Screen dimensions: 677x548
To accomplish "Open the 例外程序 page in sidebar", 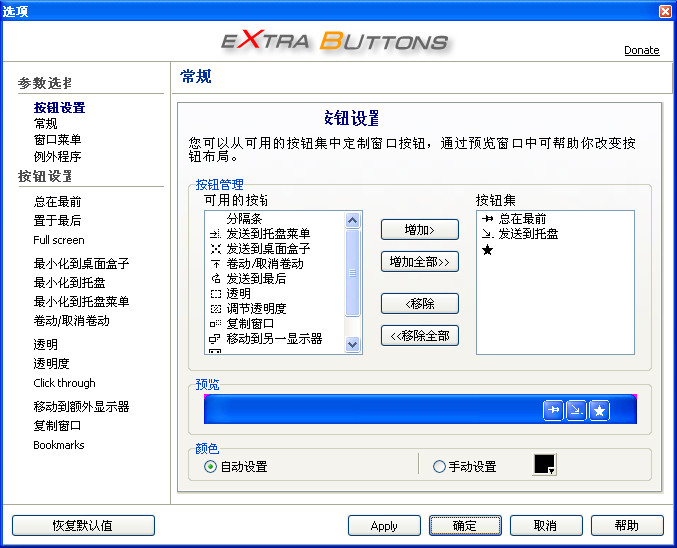I will point(57,156).
